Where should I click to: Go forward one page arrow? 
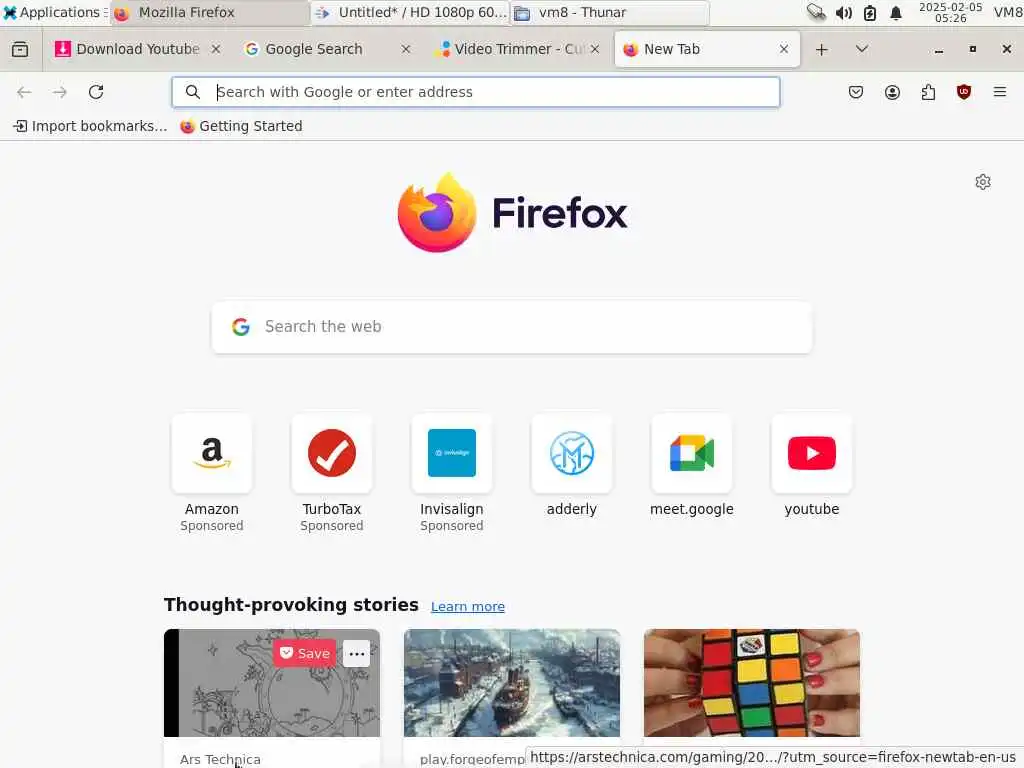[x=59, y=92]
